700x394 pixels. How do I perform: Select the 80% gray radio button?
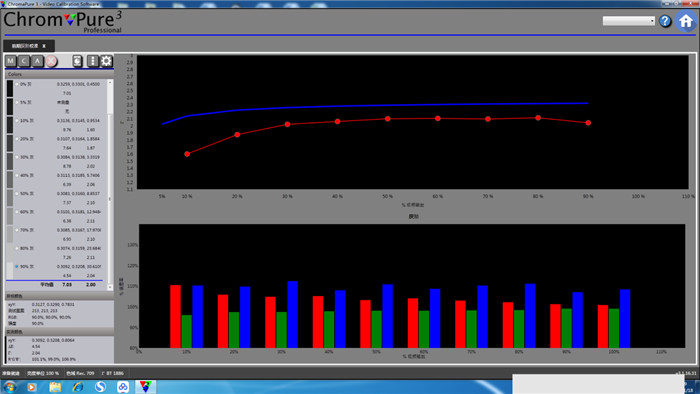[x=17, y=249]
